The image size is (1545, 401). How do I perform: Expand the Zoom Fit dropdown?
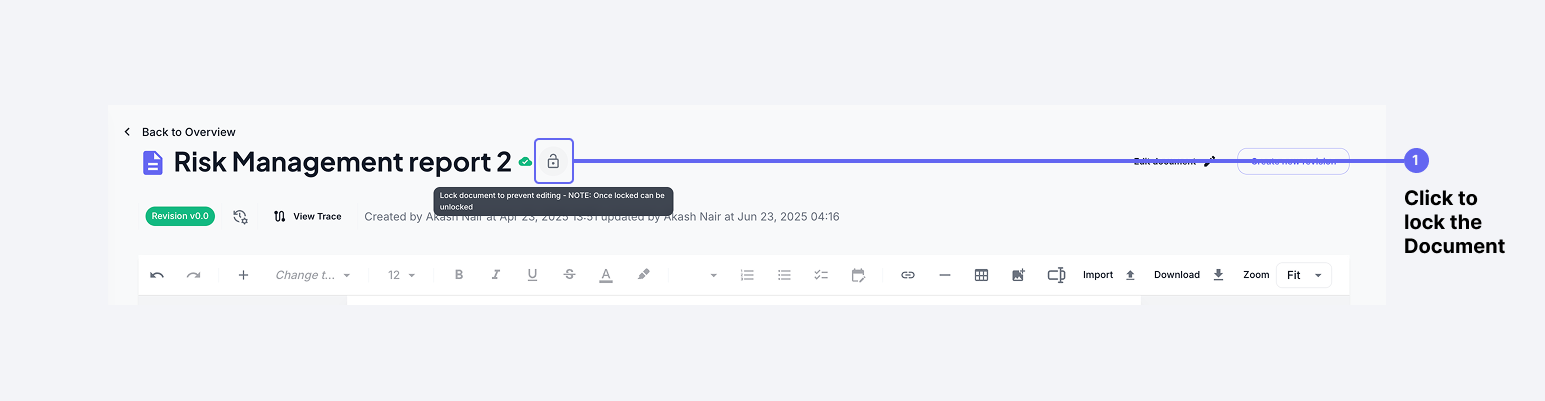coord(1304,275)
